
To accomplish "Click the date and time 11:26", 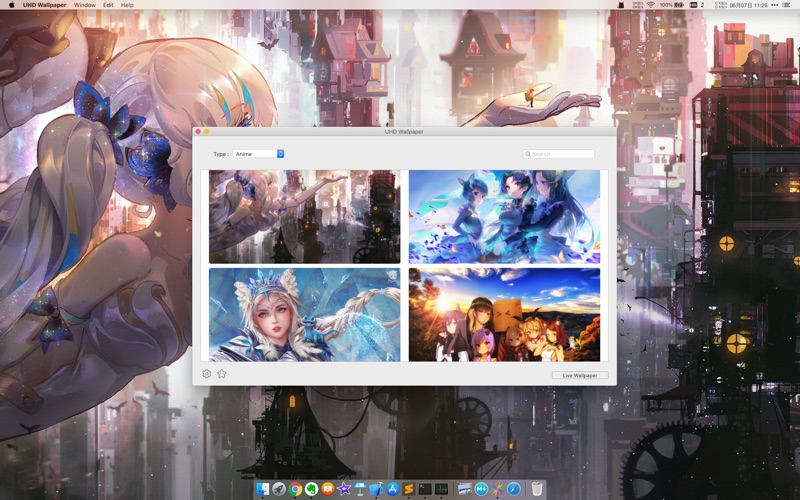I will (748, 5).
